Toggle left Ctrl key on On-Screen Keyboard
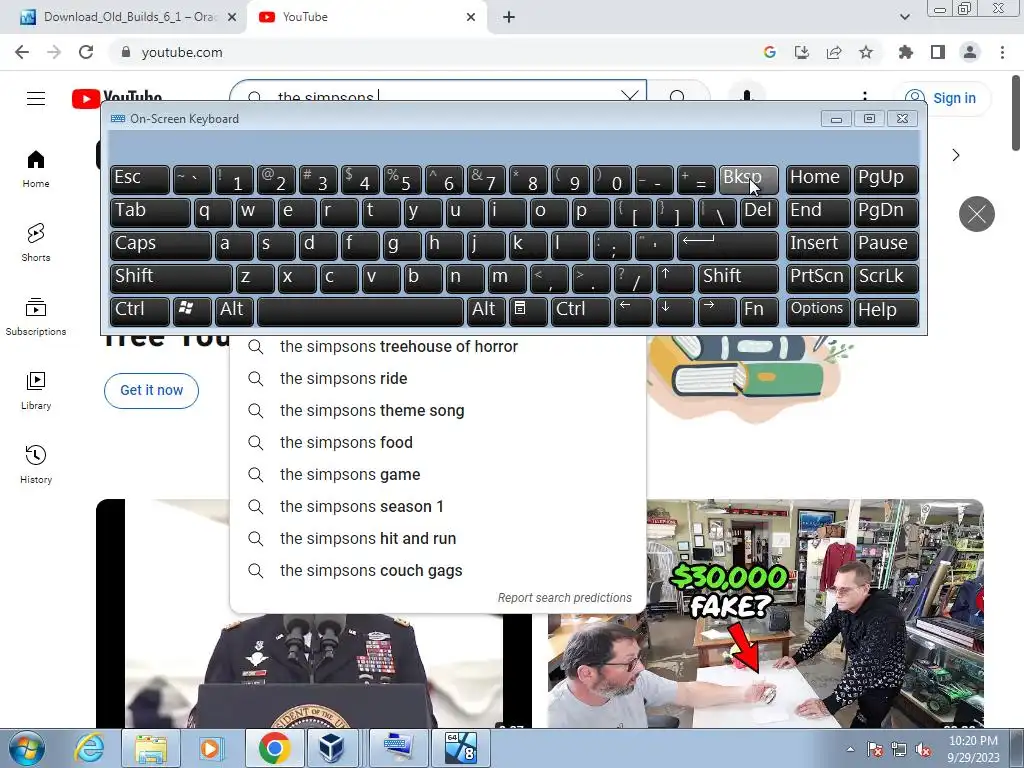 coord(140,311)
